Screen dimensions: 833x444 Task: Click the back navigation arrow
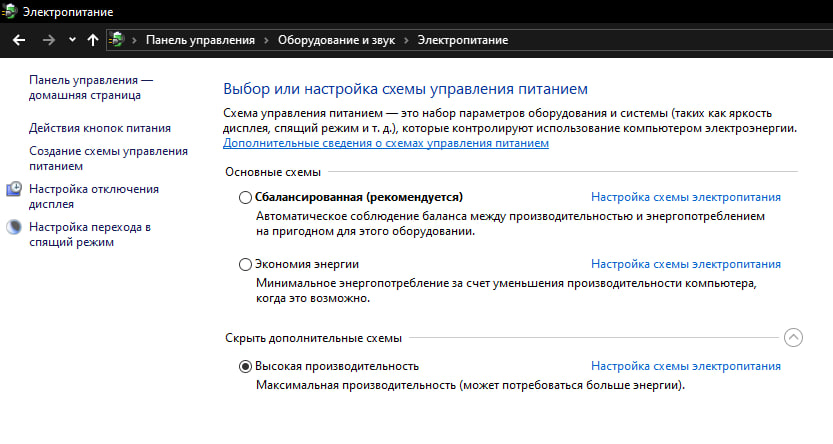click(18, 40)
